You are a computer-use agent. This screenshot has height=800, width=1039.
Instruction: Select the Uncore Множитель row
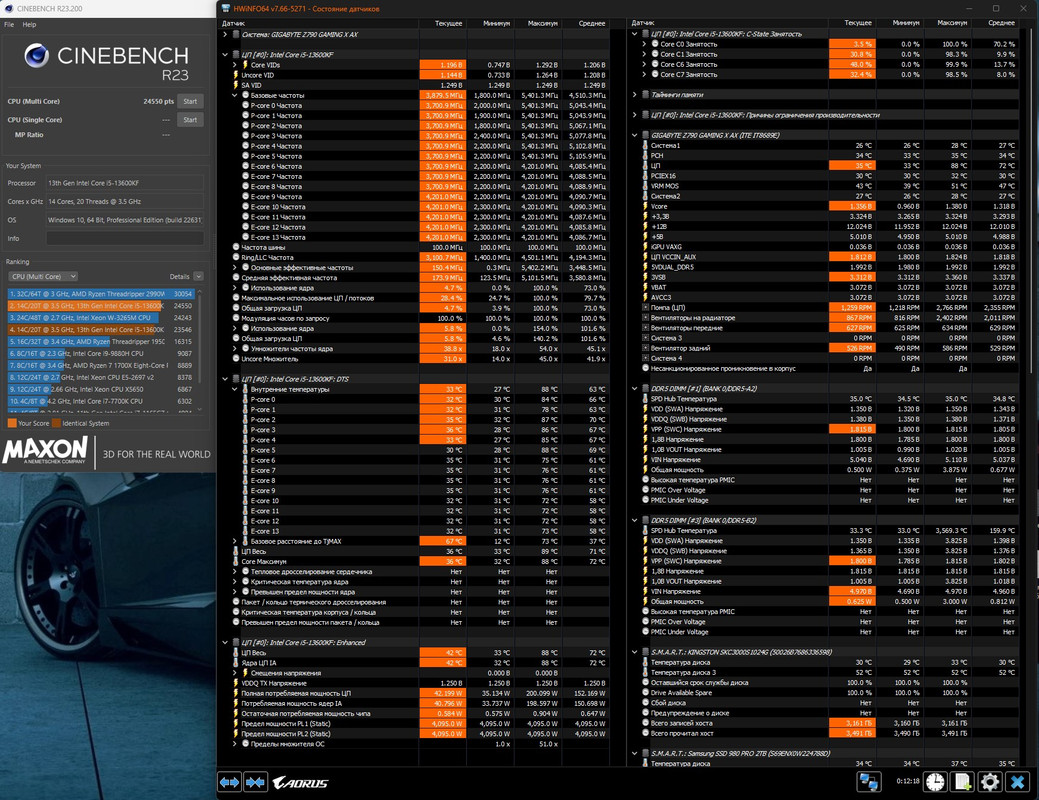[415, 359]
